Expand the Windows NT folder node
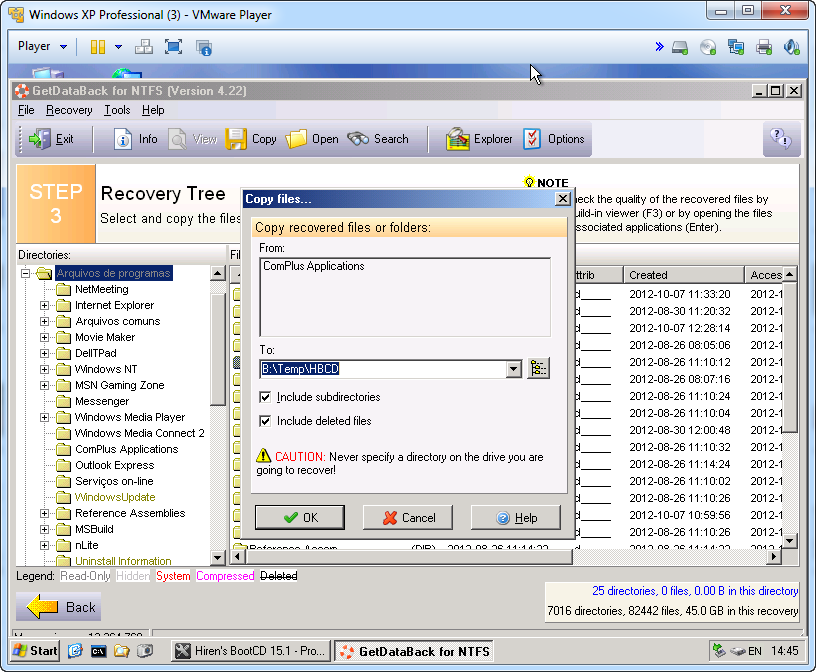 (x=44, y=370)
